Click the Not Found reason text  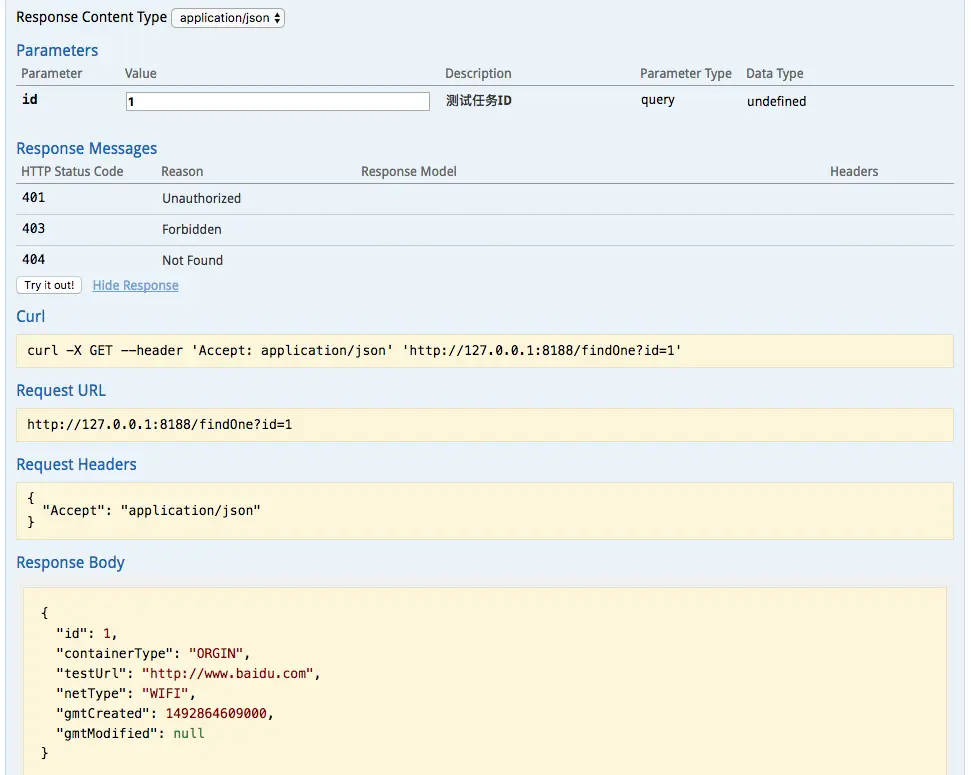(x=192, y=260)
